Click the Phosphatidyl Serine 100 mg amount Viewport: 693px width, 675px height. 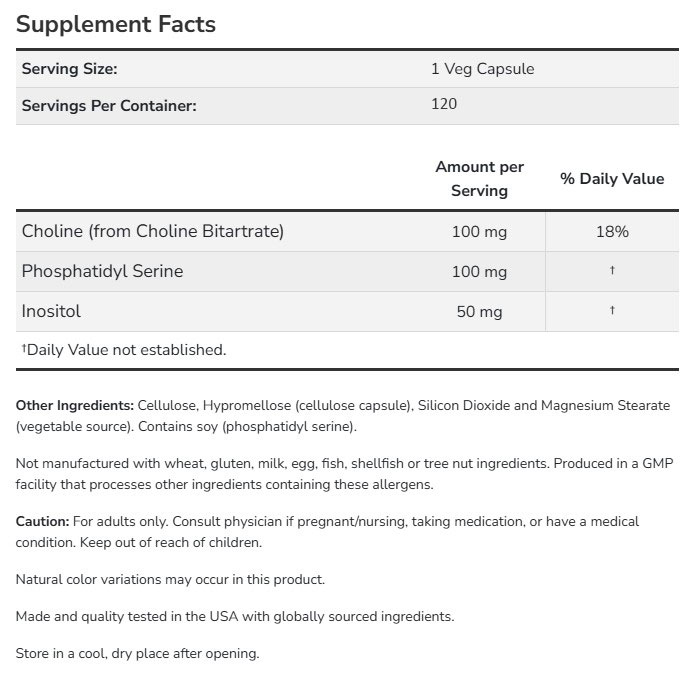[x=480, y=271]
